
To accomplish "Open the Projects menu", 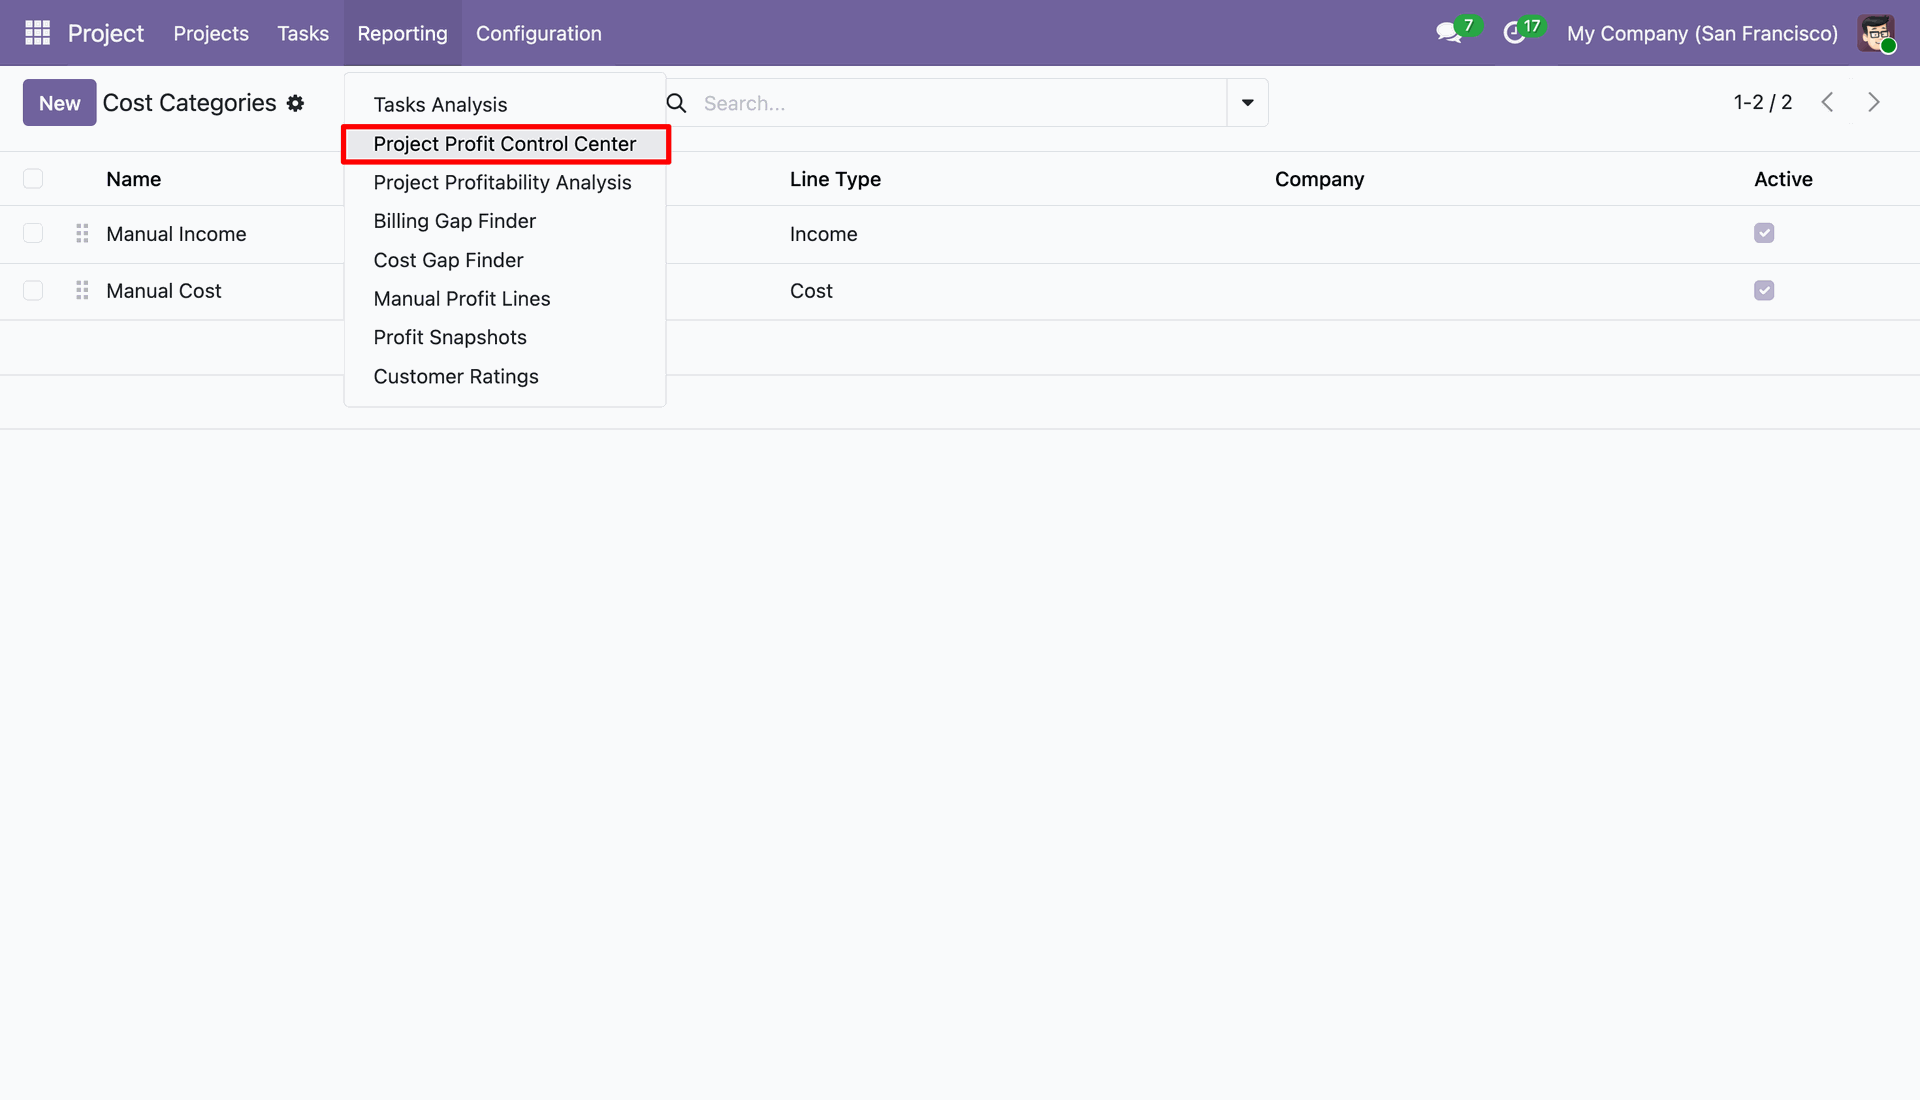I will (x=211, y=33).
